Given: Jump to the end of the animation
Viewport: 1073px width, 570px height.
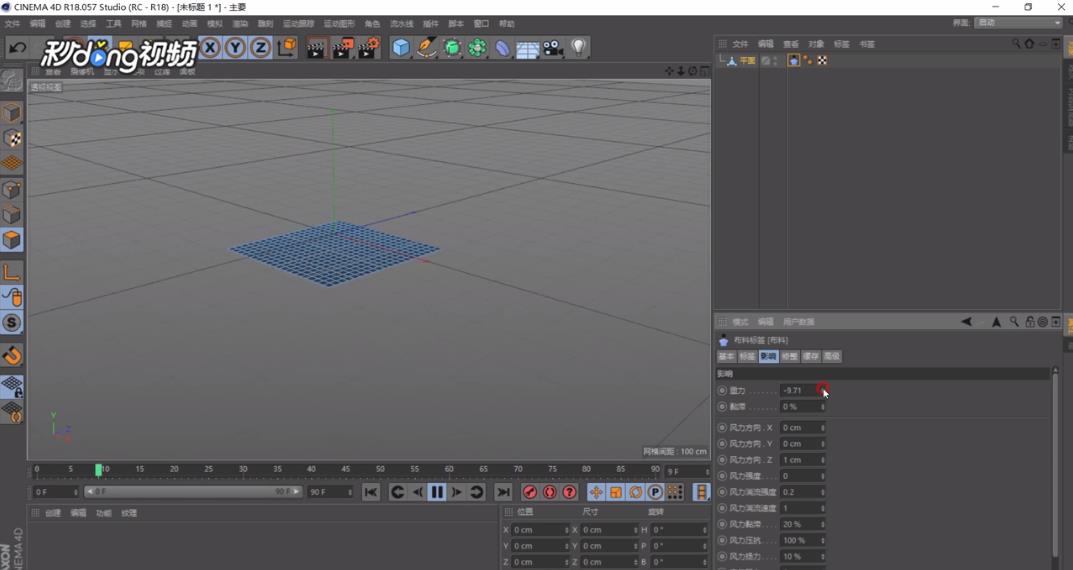Looking at the screenshot, I should coord(503,492).
